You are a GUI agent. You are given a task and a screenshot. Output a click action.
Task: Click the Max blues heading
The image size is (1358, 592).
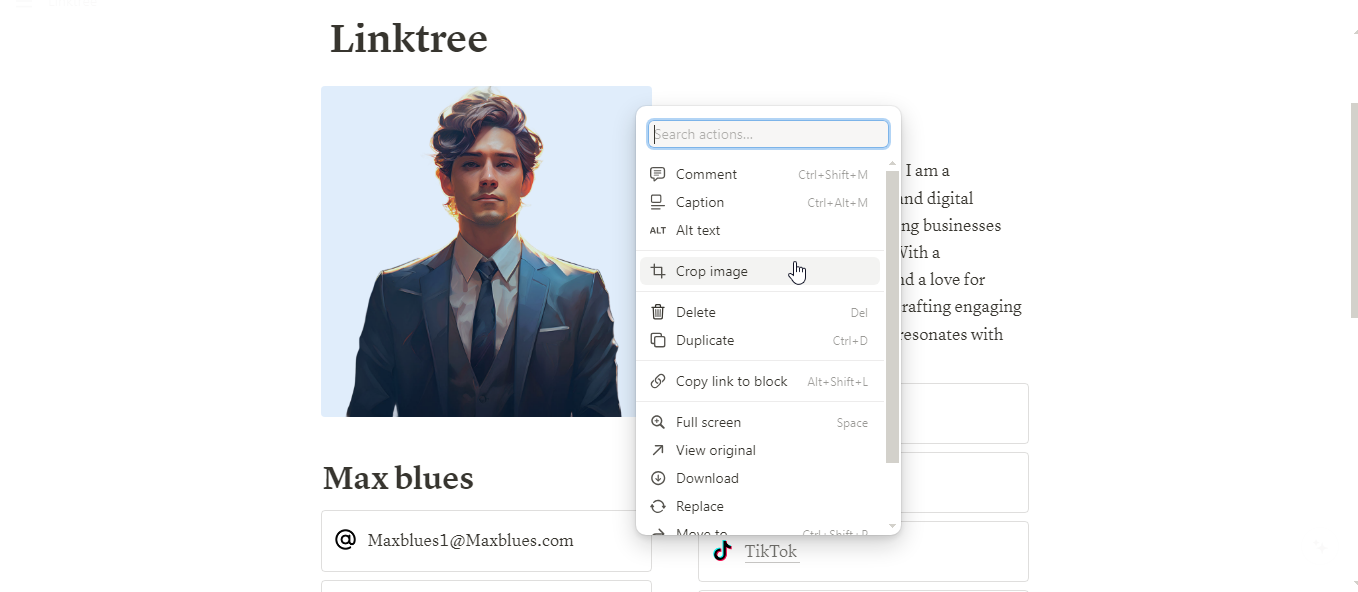(x=398, y=478)
